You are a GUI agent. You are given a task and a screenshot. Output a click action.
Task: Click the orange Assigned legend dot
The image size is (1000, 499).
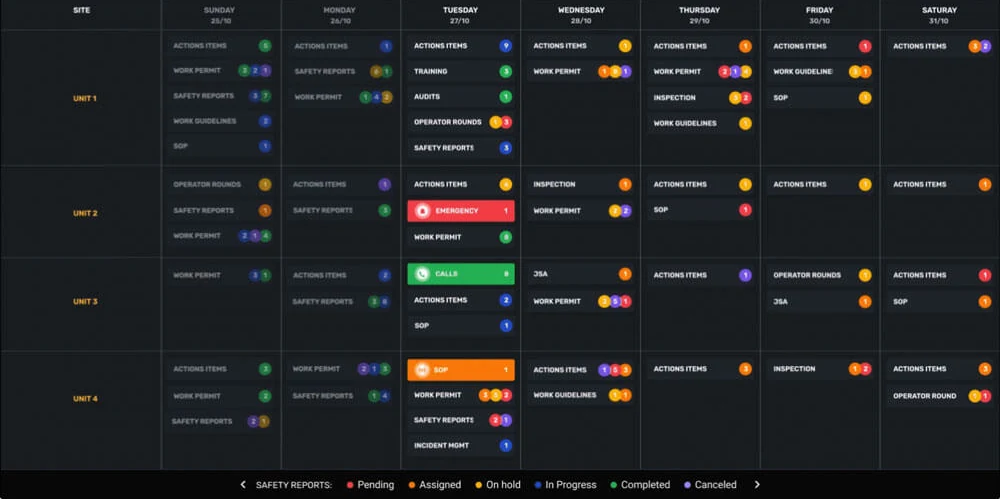coord(412,485)
